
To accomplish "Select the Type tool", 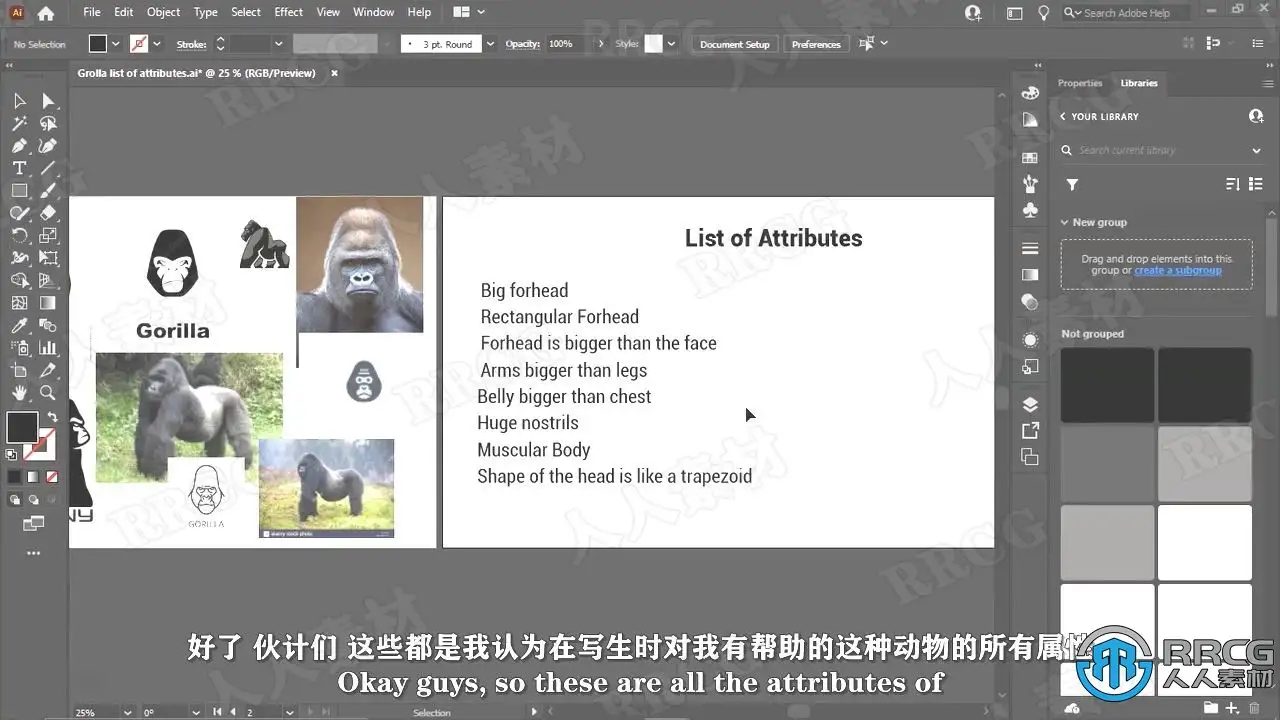I will [19, 168].
